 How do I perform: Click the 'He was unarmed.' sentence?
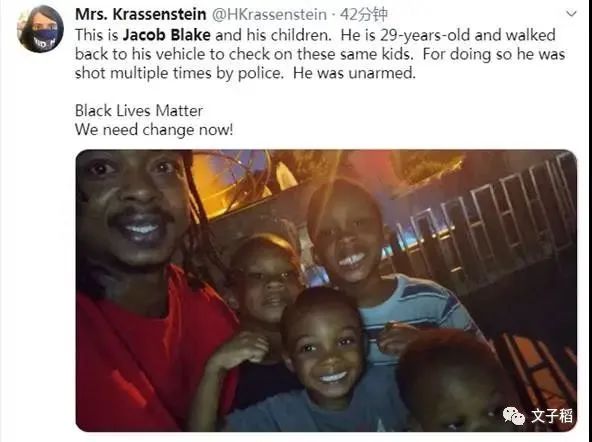pyautogui.click(x=354, y=73)
